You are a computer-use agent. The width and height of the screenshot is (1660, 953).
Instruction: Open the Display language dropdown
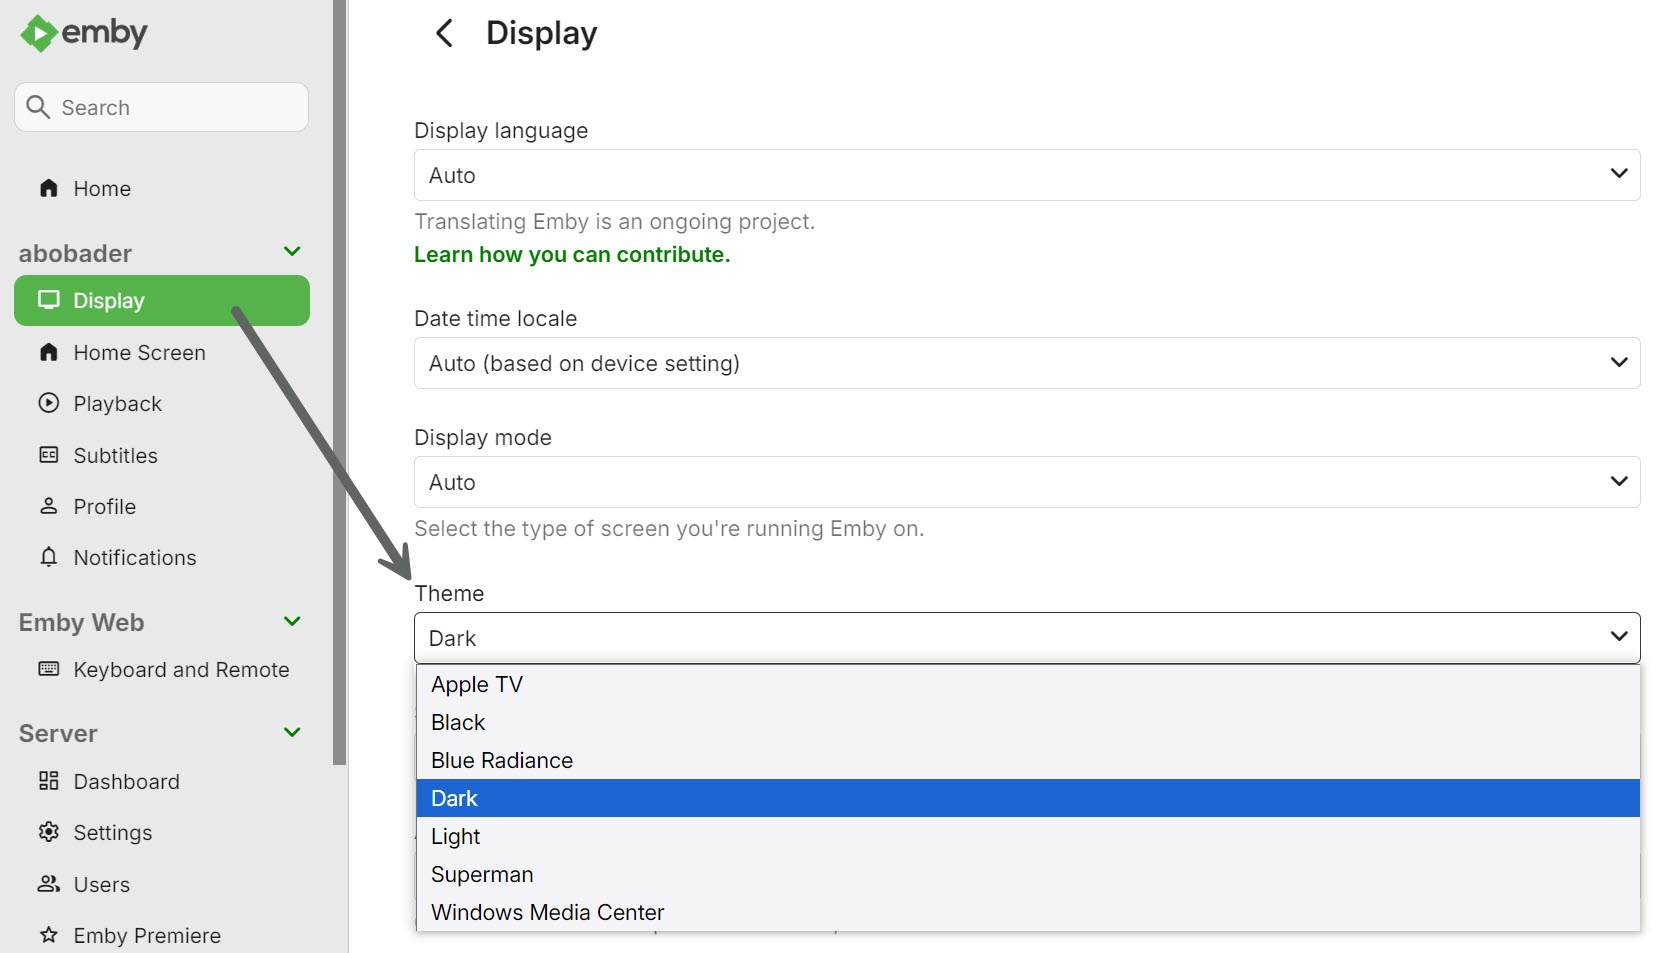pyautogui.click(x=1026, y=175)
